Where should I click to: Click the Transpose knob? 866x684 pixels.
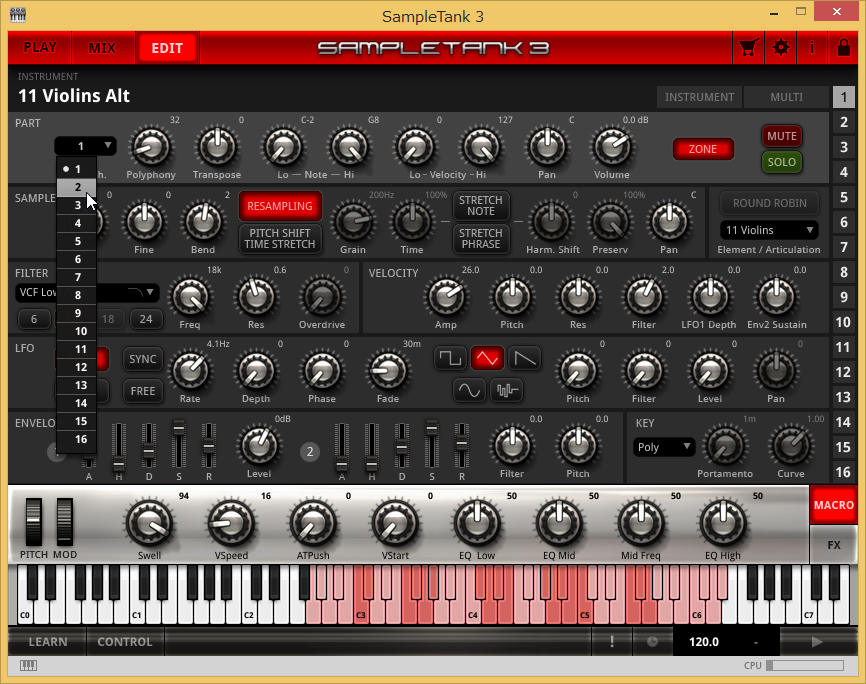[x=217, y=146]
